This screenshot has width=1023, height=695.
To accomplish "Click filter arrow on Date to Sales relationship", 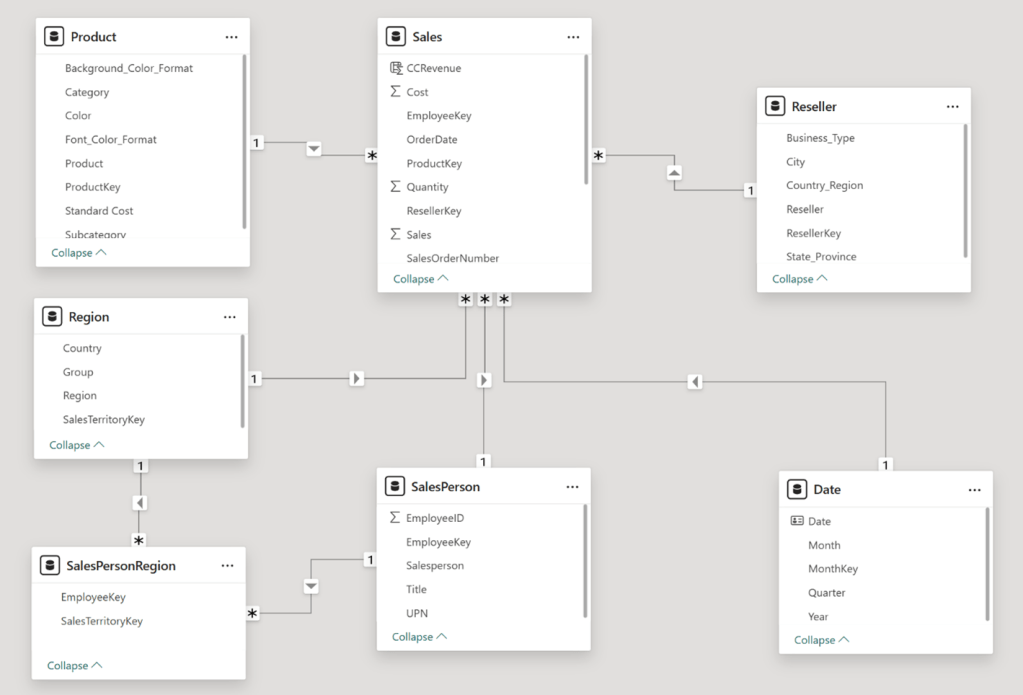I will (x=695, y=381).
